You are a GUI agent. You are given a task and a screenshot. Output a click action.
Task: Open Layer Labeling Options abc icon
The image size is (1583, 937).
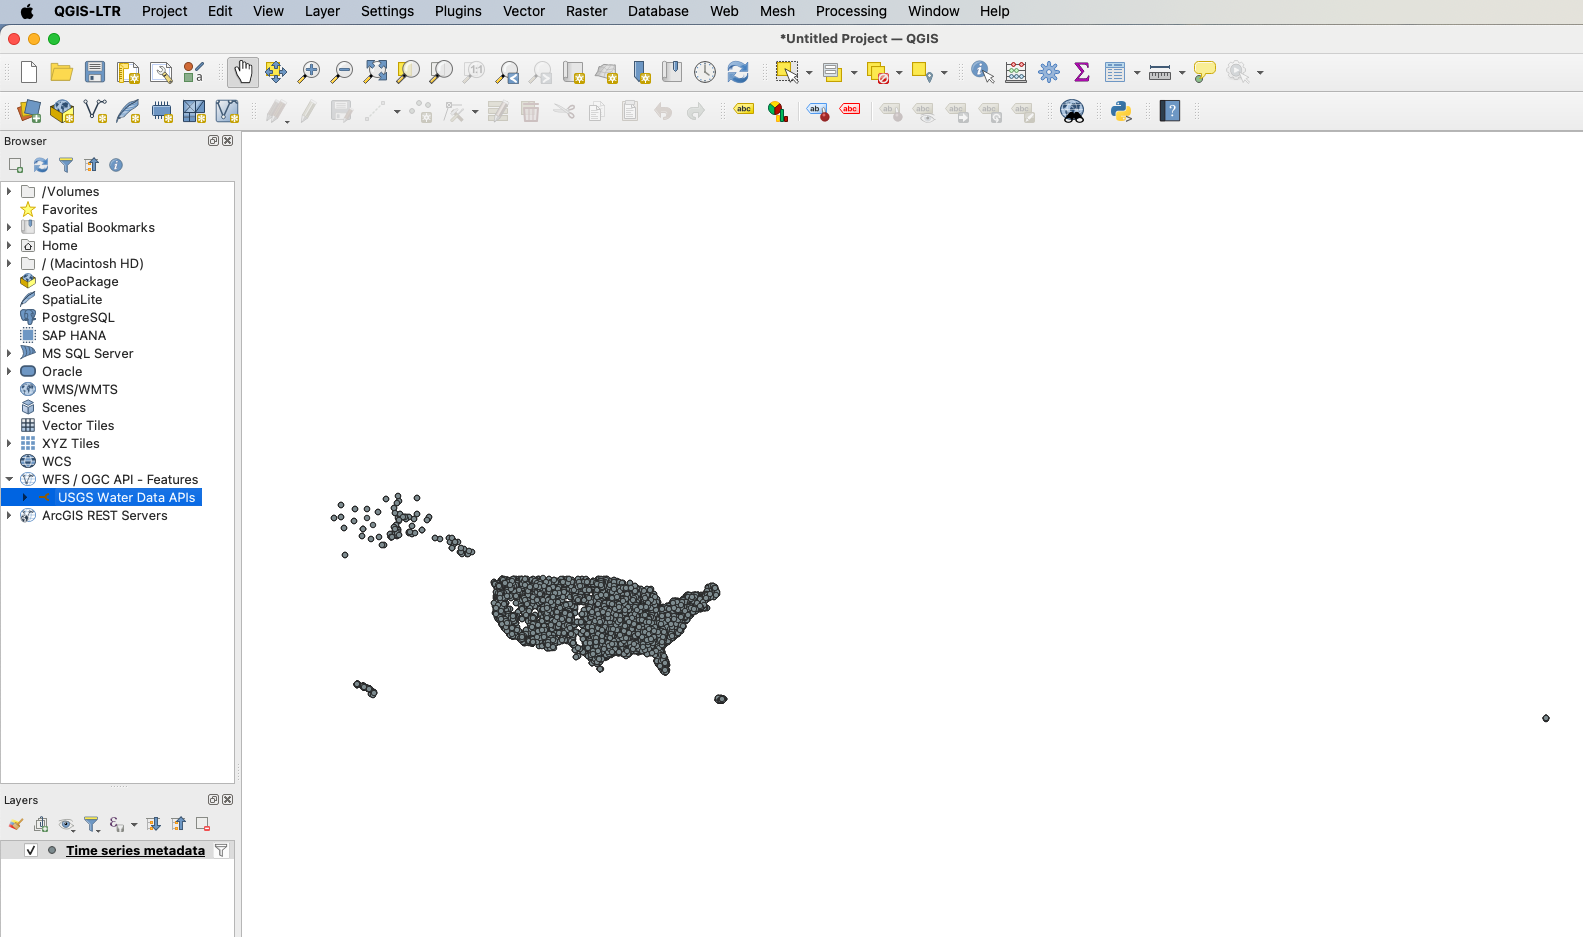(744, 110)
